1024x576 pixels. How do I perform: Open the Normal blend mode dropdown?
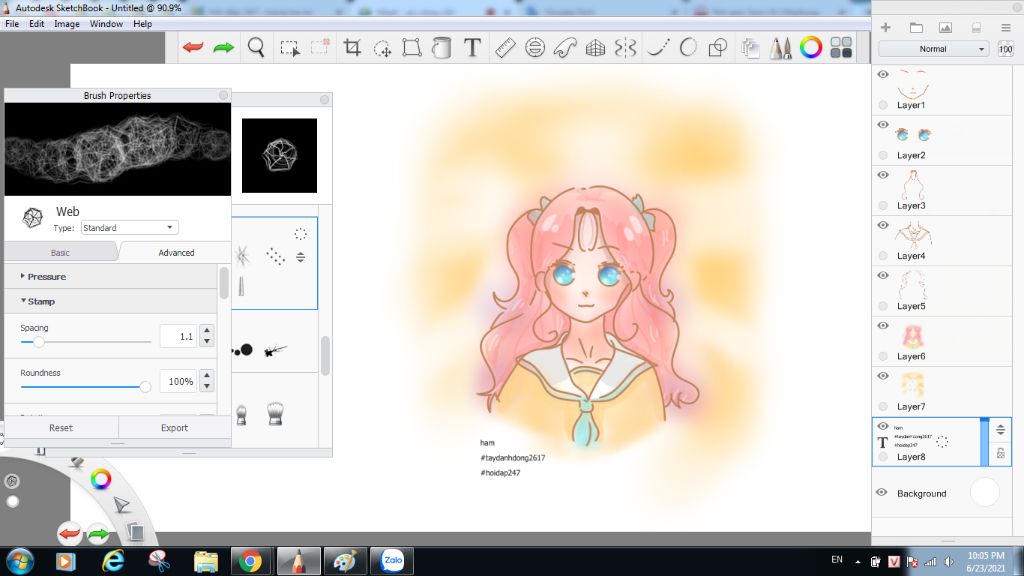pos(934,49)
